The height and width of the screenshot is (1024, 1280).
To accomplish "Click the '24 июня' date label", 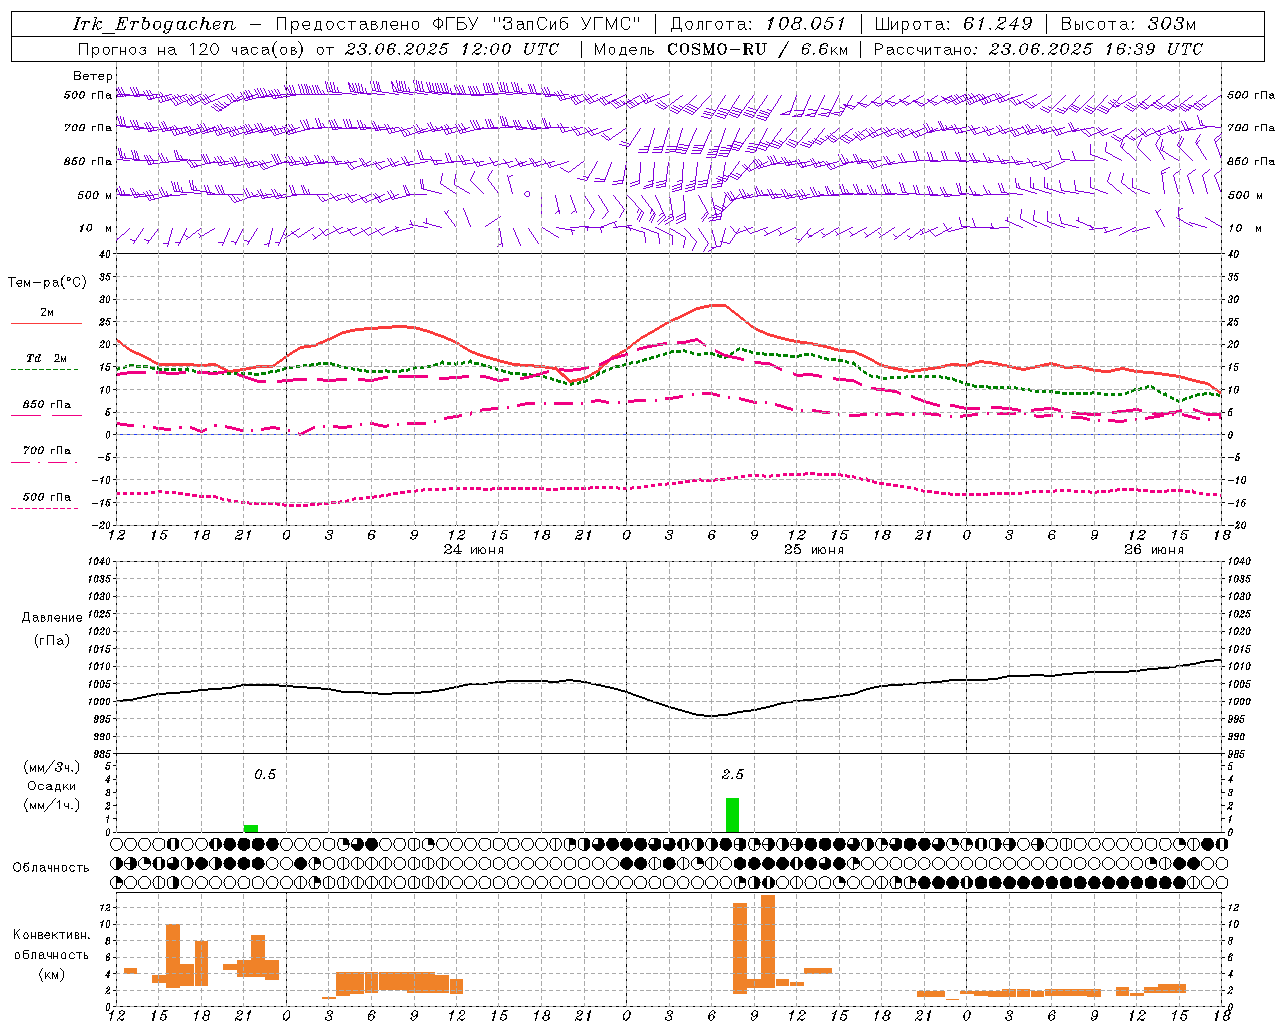I will [474, 550].
